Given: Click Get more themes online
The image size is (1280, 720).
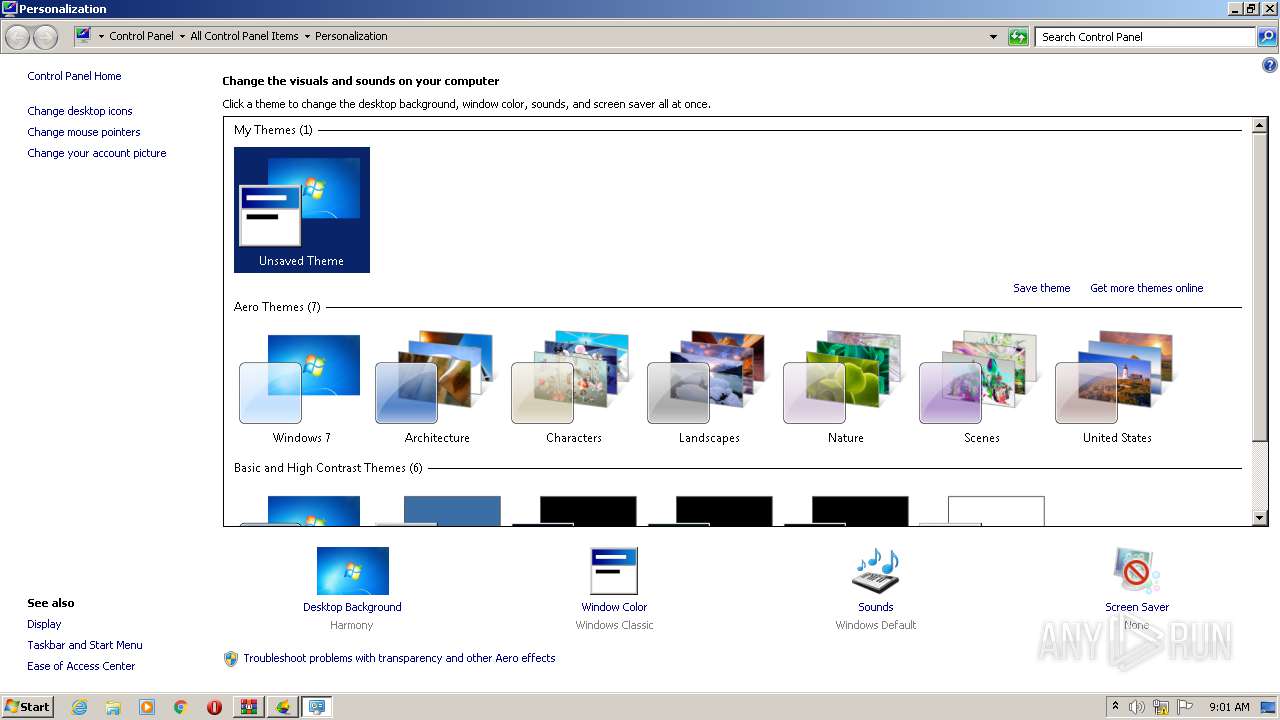Looking at the screenshot, I should (1146, 288).
